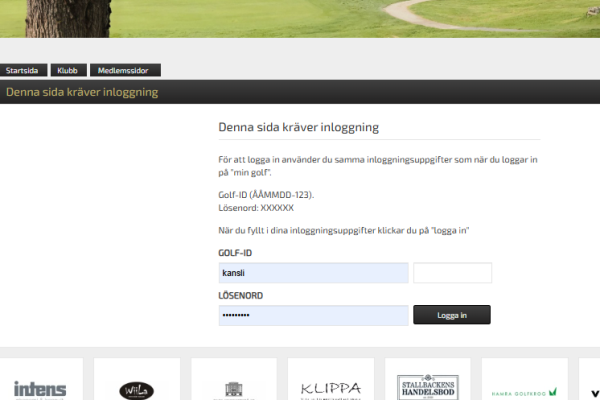Open the Stallbackens Handelsbod logo
This screenshot has width=600, height=400.
click(427, 386)
